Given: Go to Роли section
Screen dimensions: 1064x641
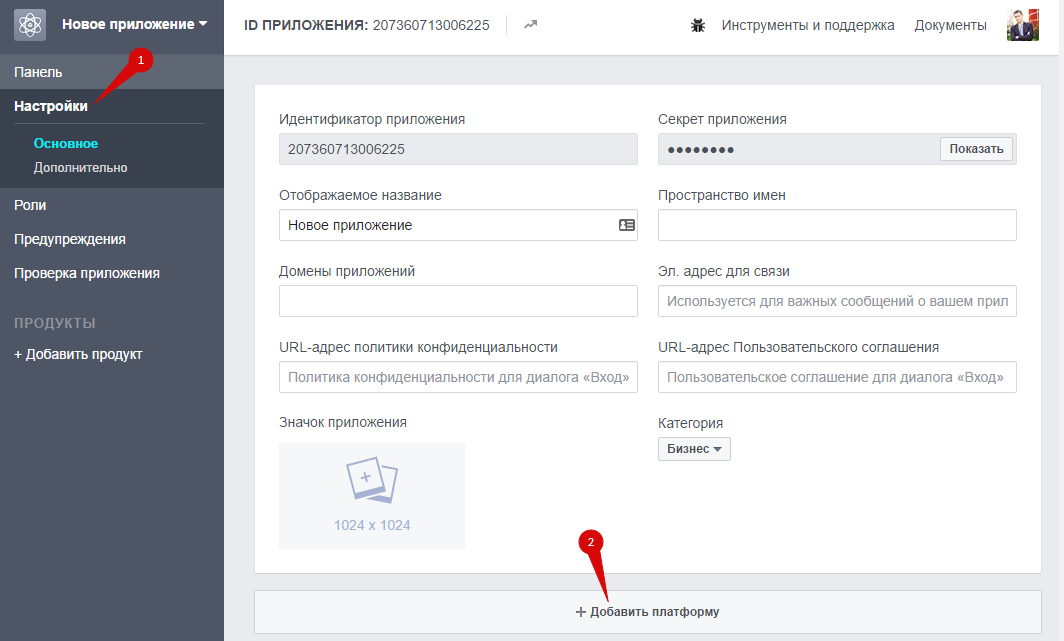Looking at the screenshot, I should click(x=30, y=205).
